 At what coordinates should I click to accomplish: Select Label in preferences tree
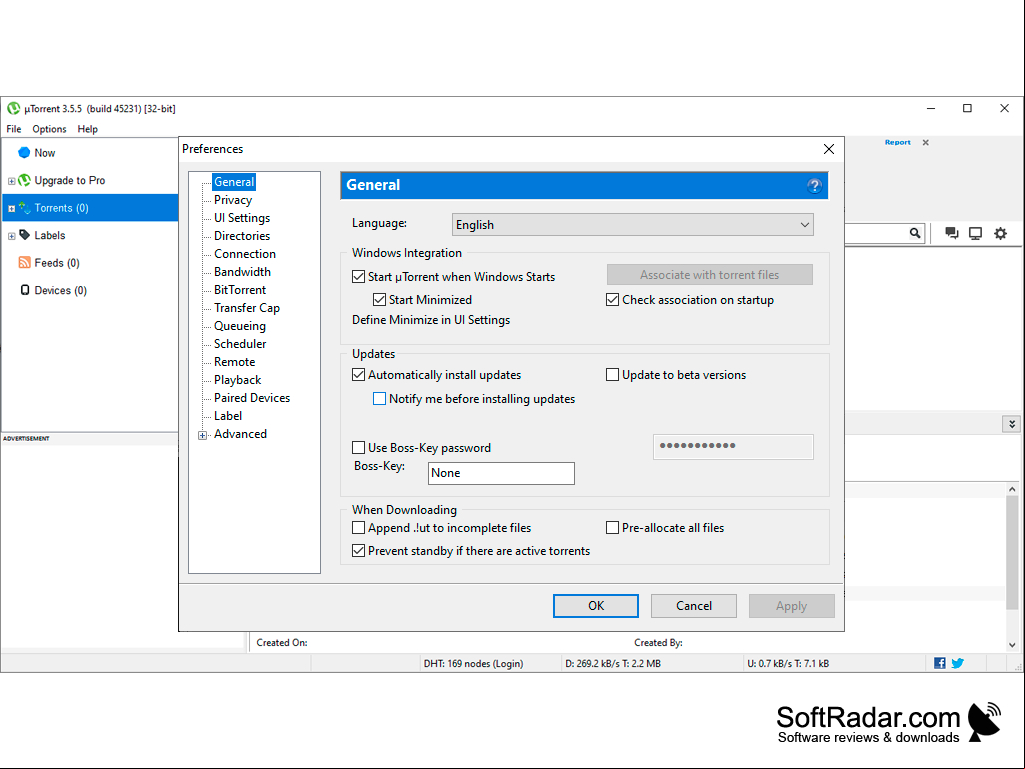click(227, 416)
